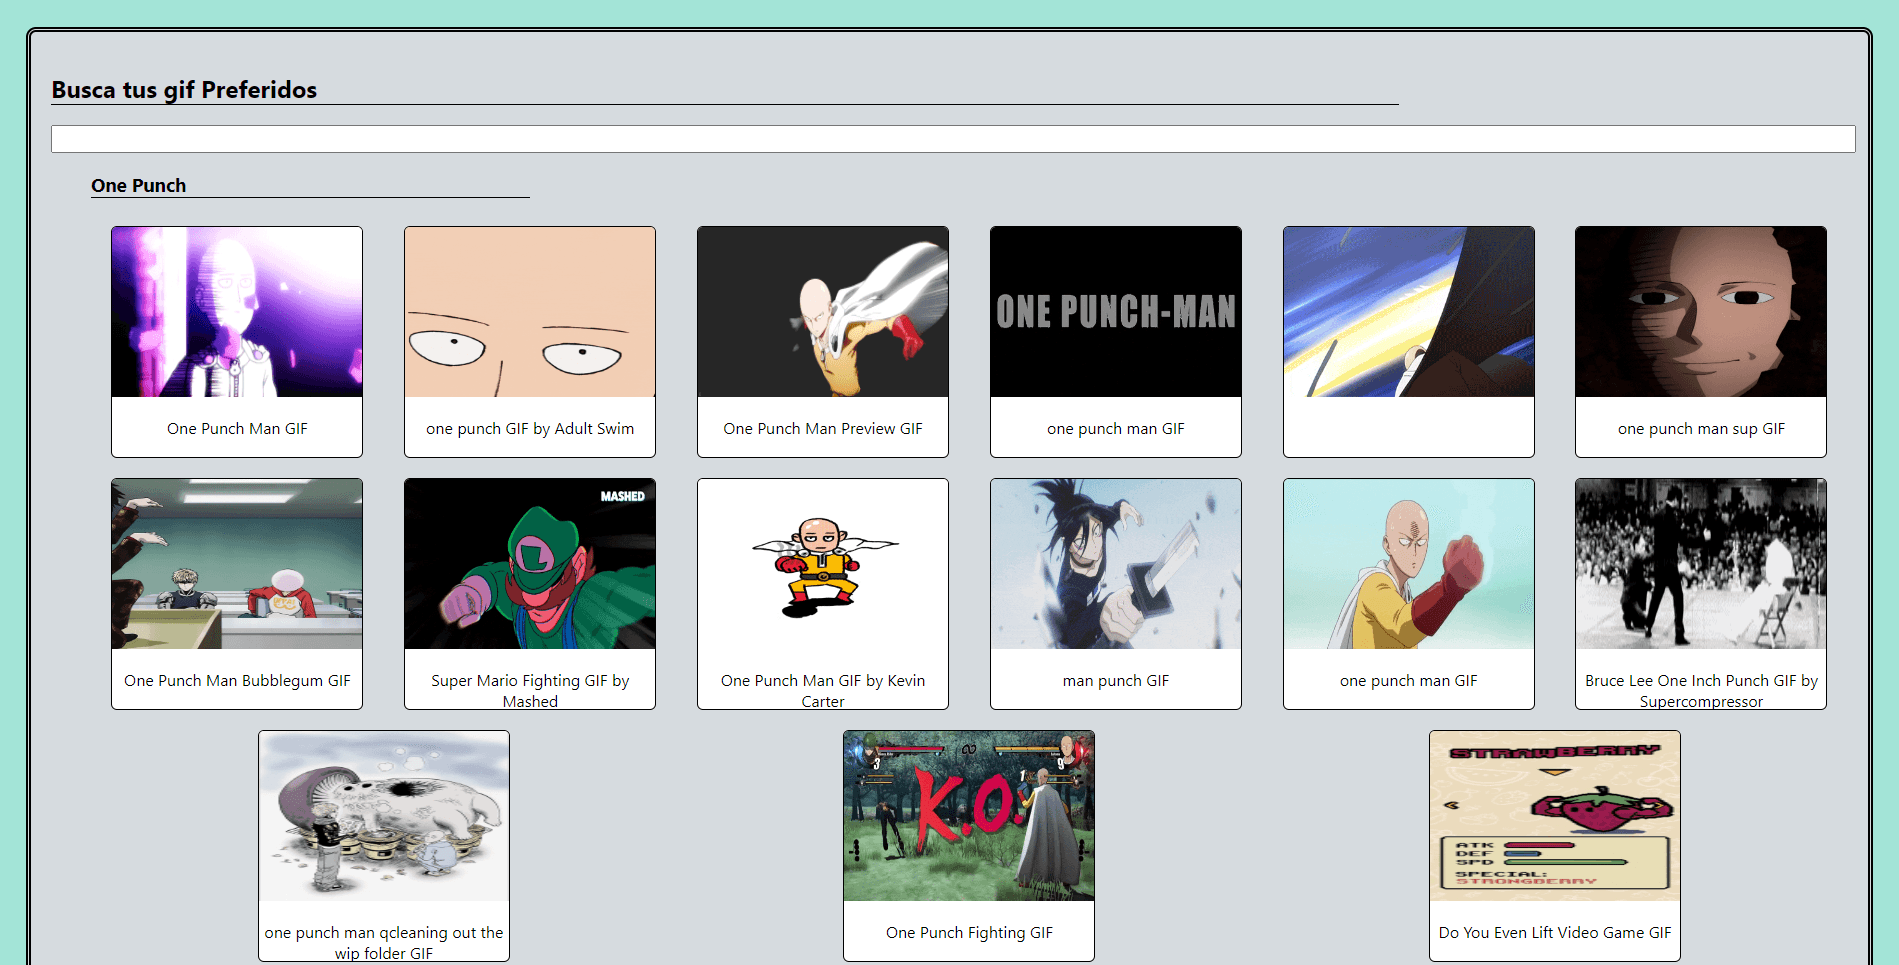Select the Adult Swim one punch GIF image
This screenshot has width=1899, height=965.
coord(530,312)
